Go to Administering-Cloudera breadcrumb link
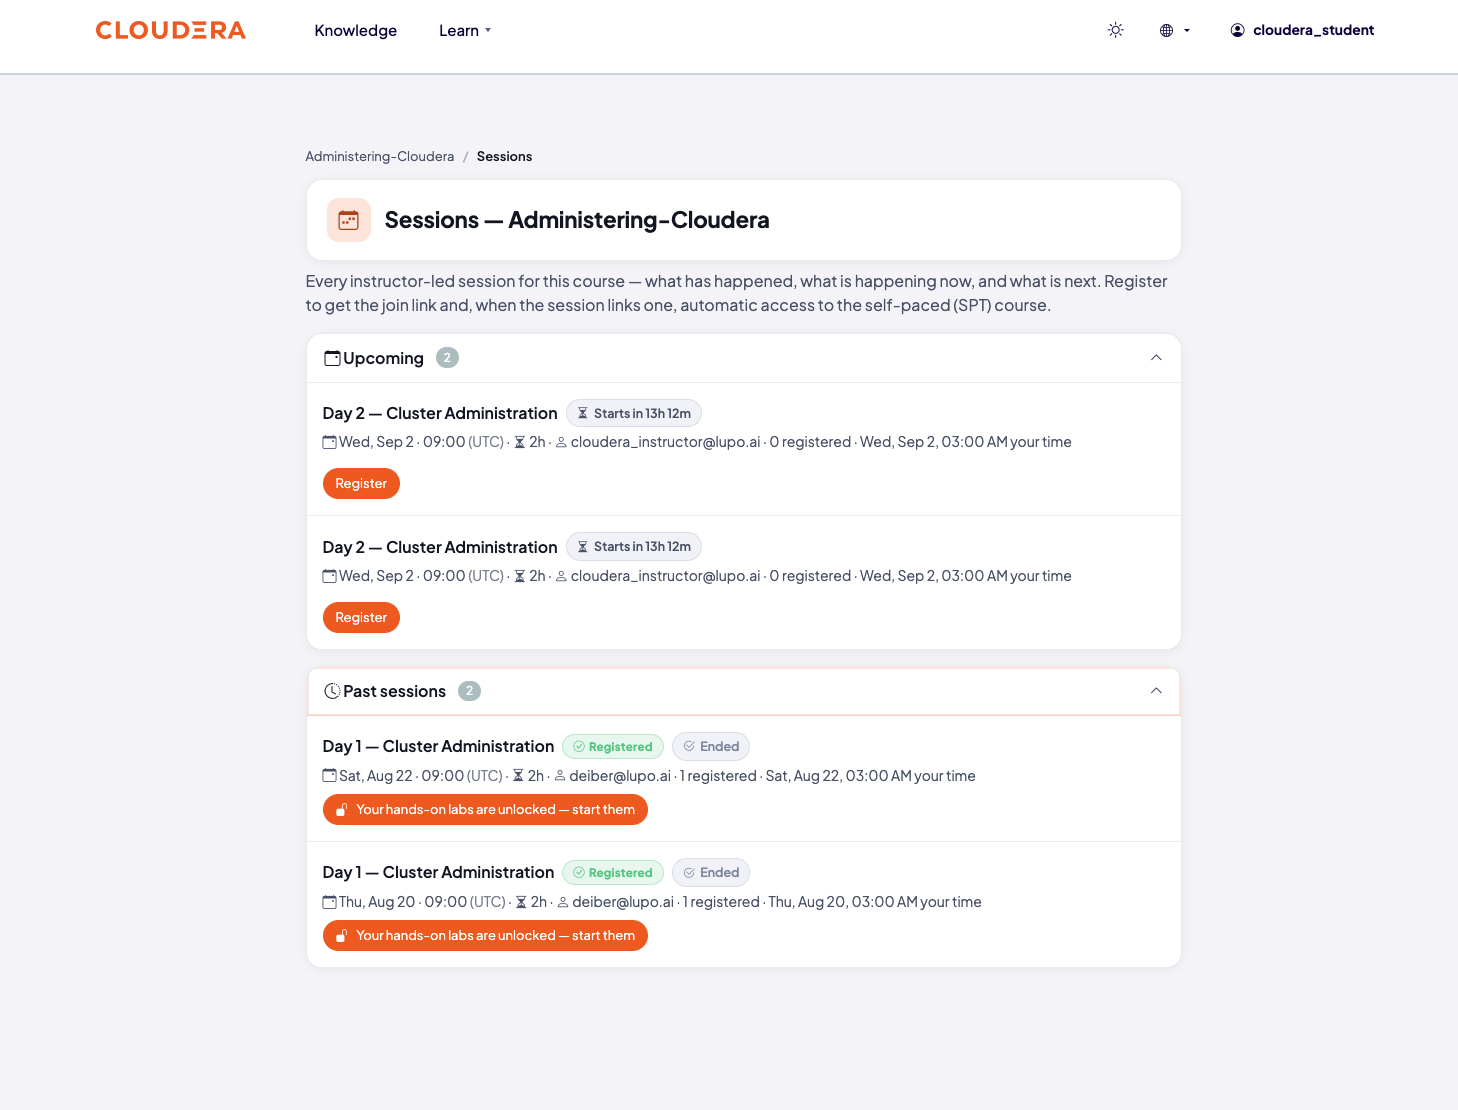1458x1110 pixels. (380, 156)
